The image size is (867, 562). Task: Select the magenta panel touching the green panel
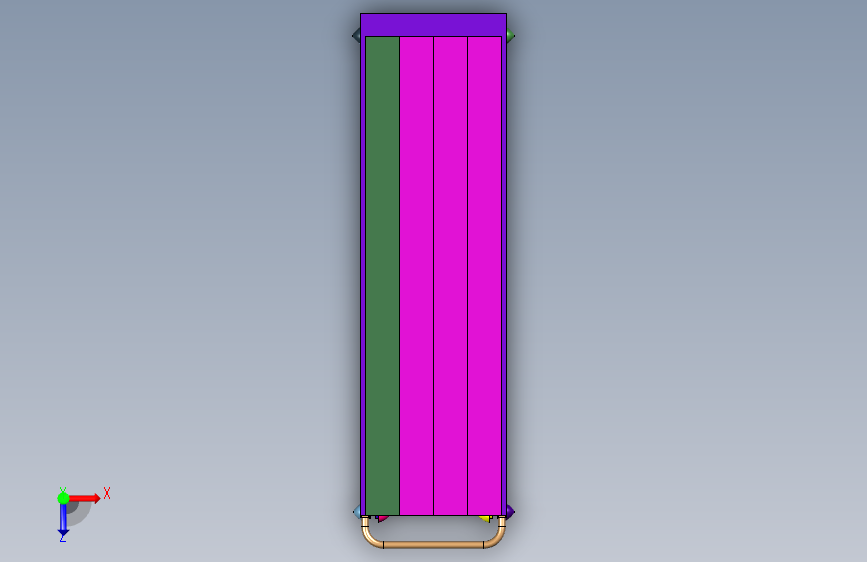point(416,275)
